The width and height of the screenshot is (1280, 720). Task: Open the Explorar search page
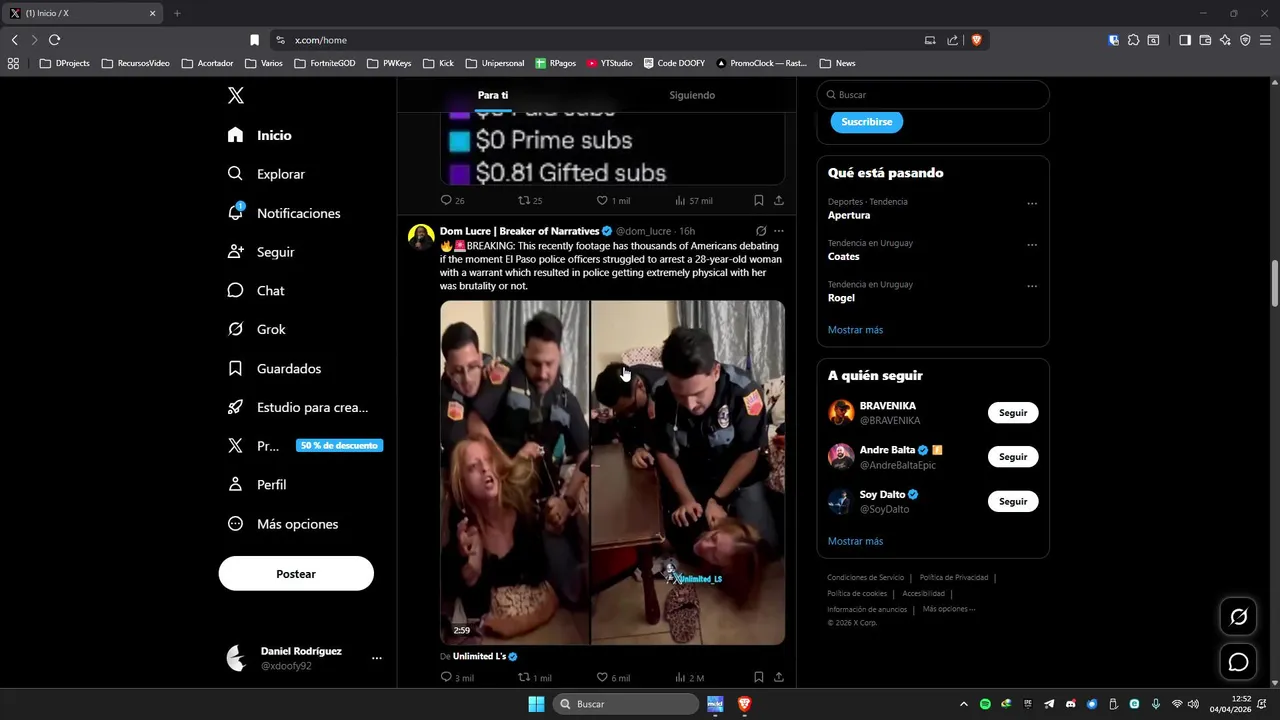click(x=266, y=174)
